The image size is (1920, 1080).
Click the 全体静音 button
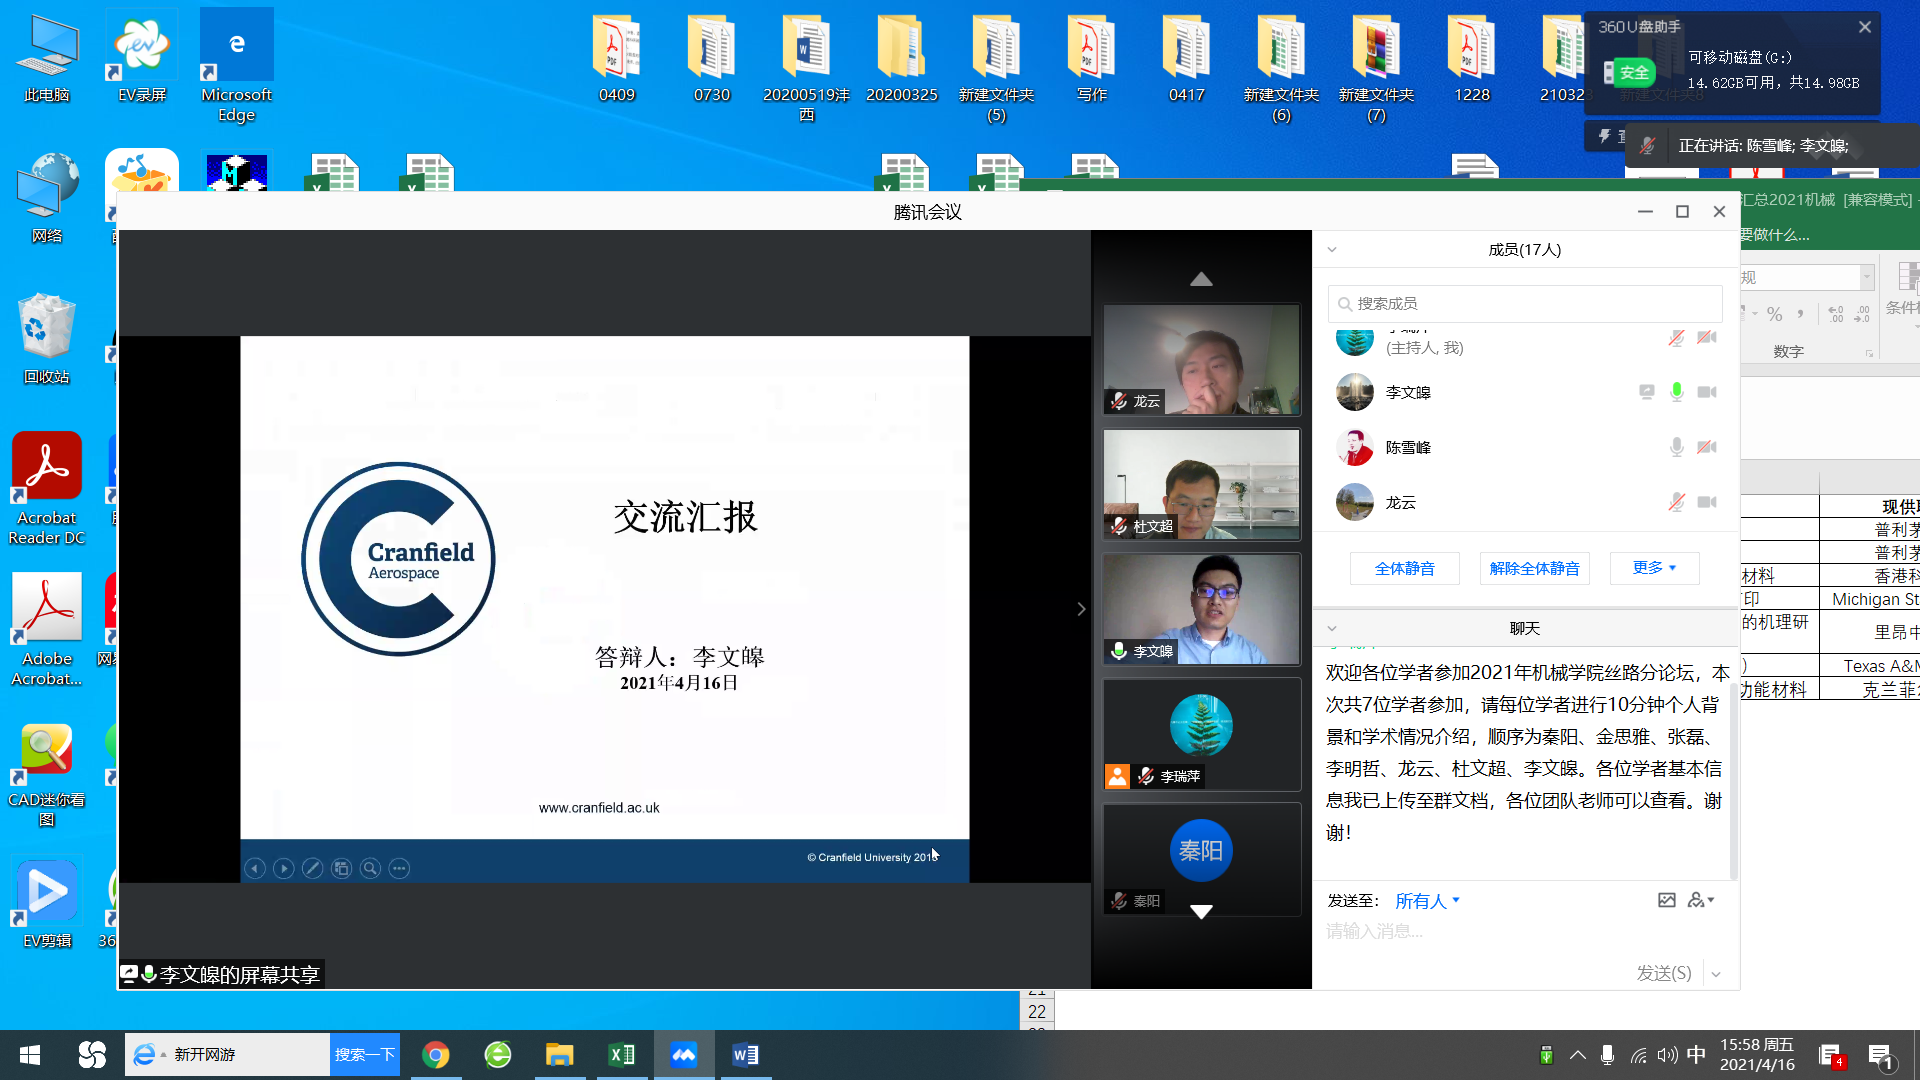pyautogui.click(x=1404, y=568)
